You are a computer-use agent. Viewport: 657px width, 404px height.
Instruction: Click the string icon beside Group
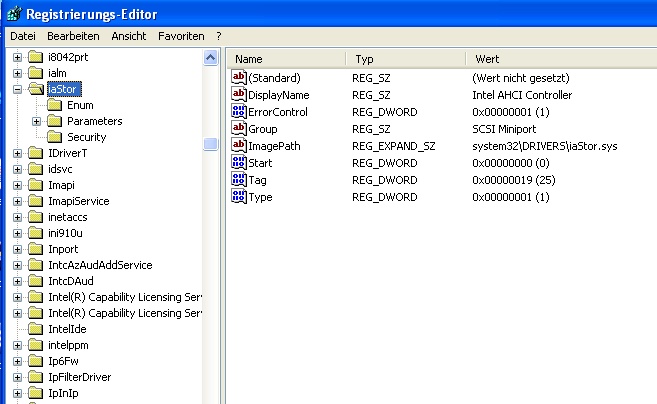coord(239,128)
